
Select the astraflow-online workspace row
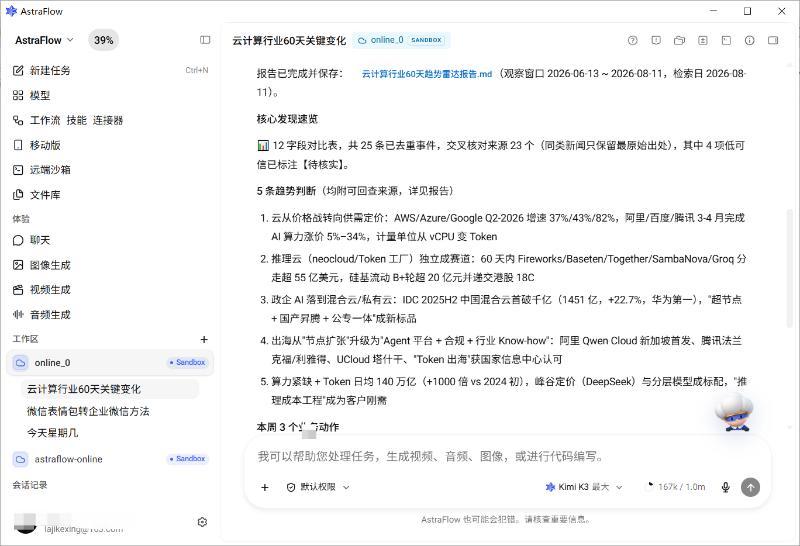point(110,459)
